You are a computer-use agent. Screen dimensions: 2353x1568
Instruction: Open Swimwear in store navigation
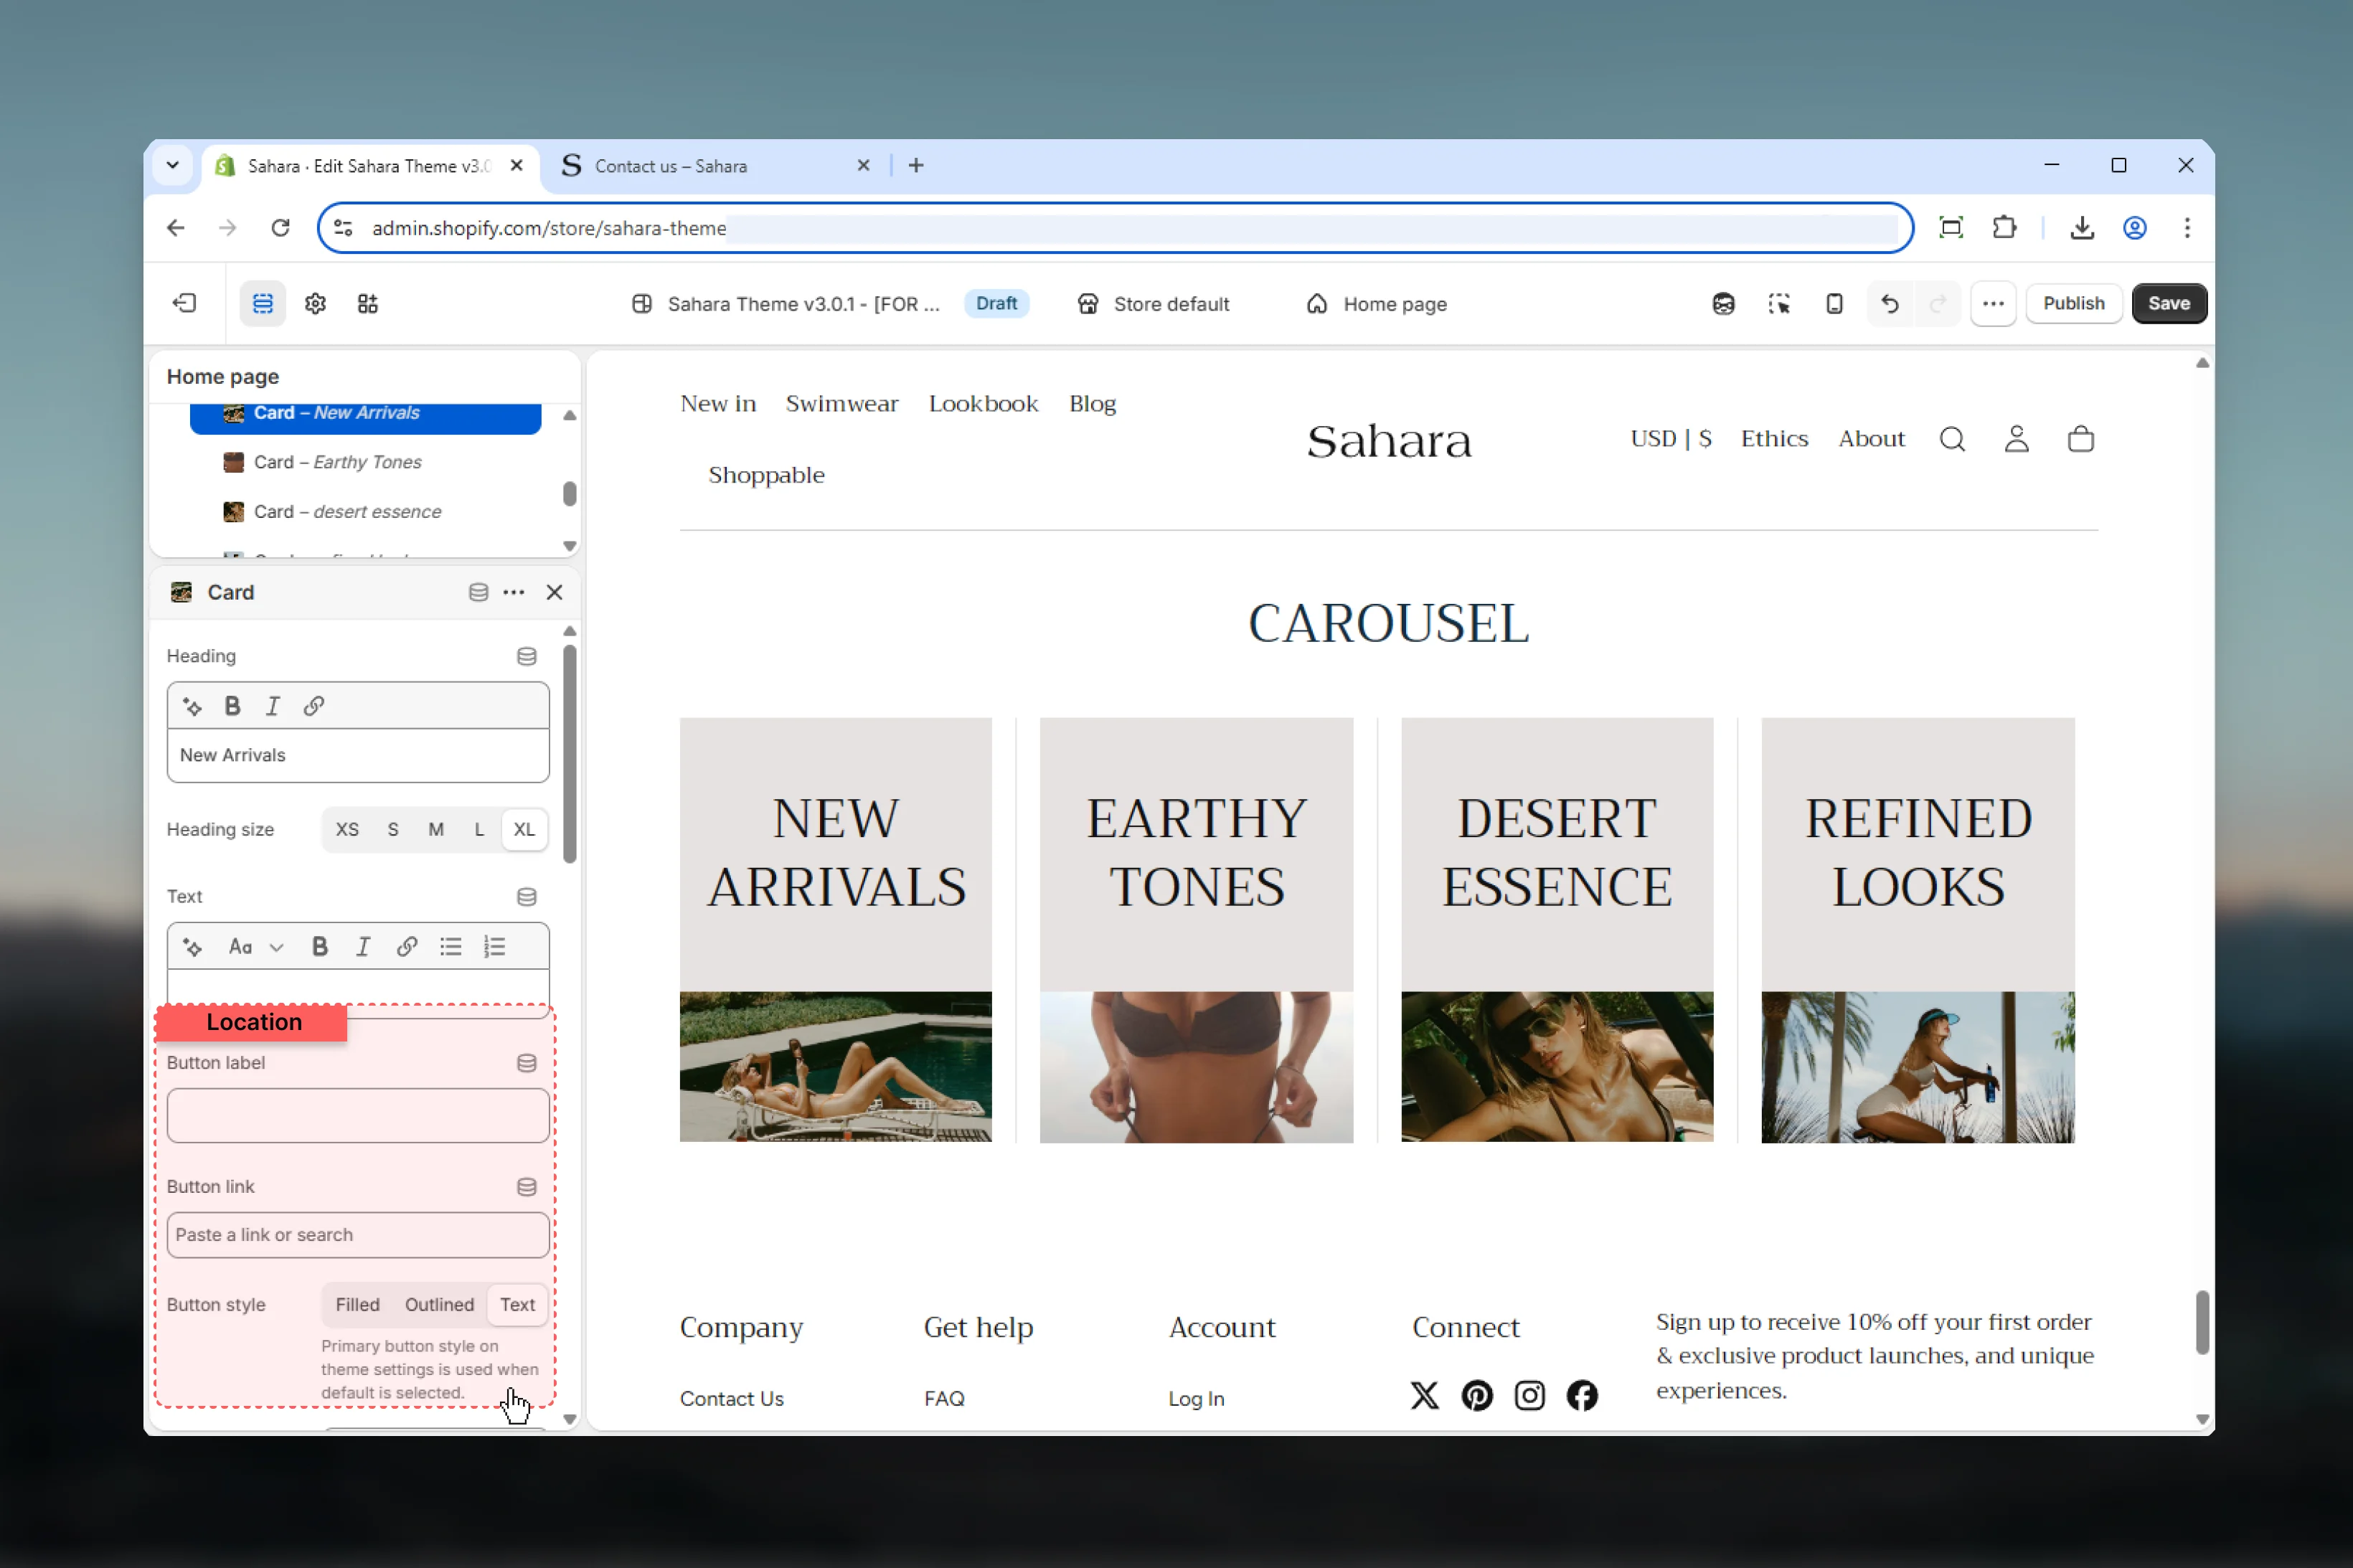tap(841, 404)
